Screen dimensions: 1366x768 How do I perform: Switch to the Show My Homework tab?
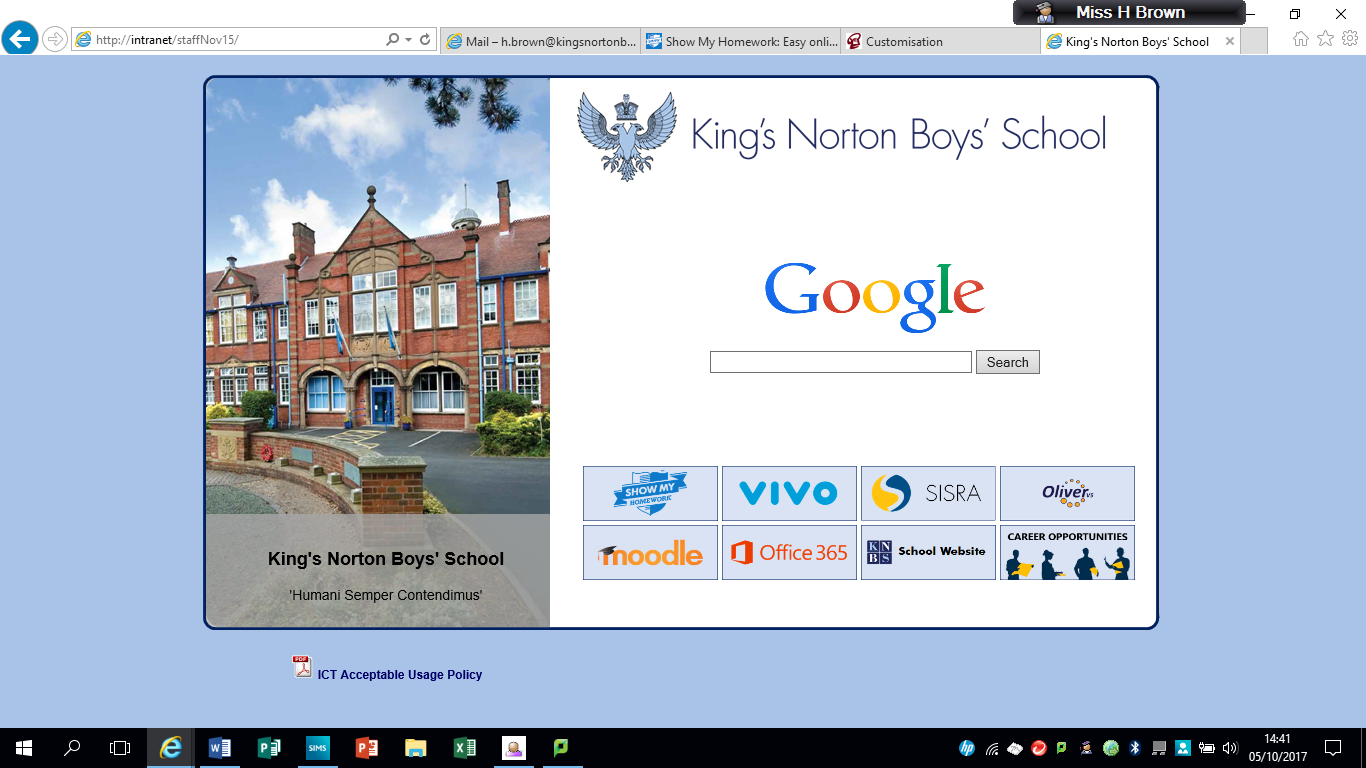(x=740, y=41)
